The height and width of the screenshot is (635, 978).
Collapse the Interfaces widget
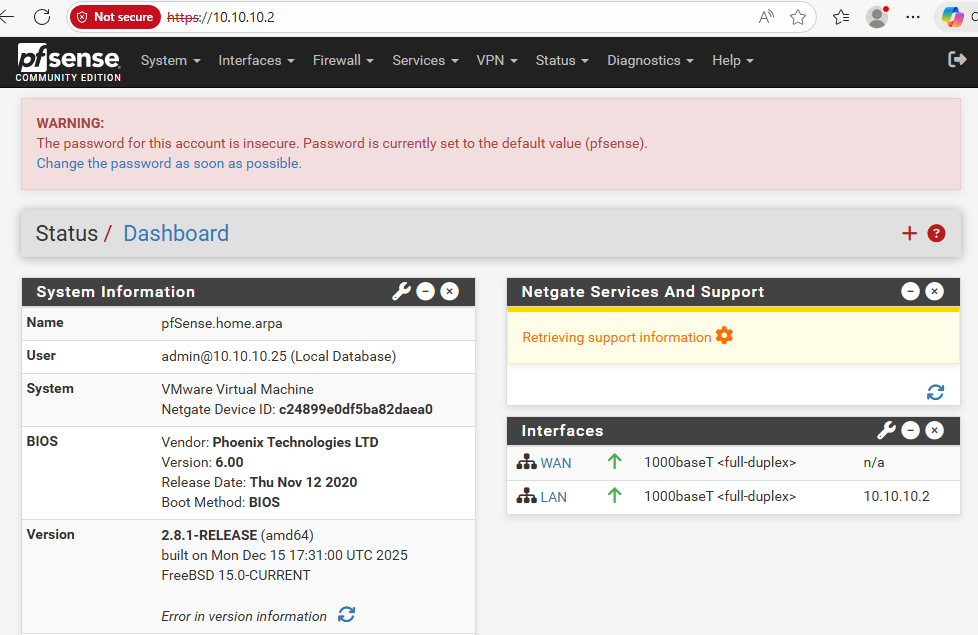tap(910, 430)
